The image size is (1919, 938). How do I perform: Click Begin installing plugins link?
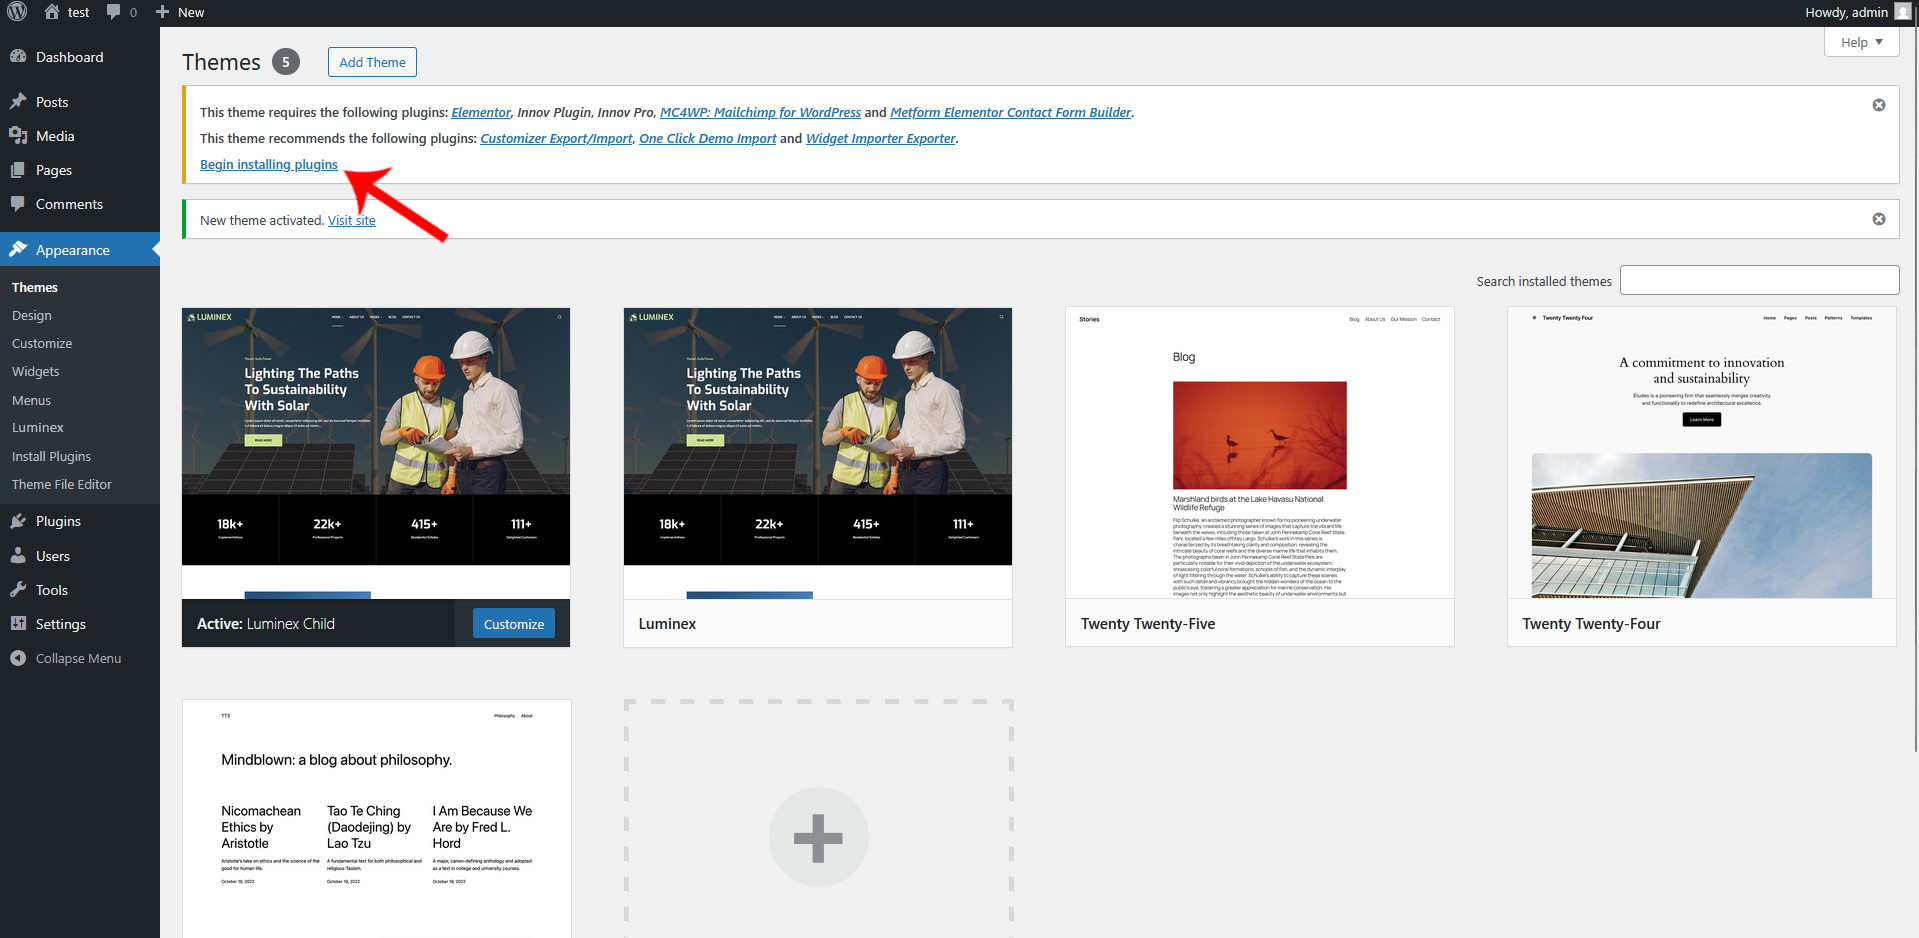(269, 165)
